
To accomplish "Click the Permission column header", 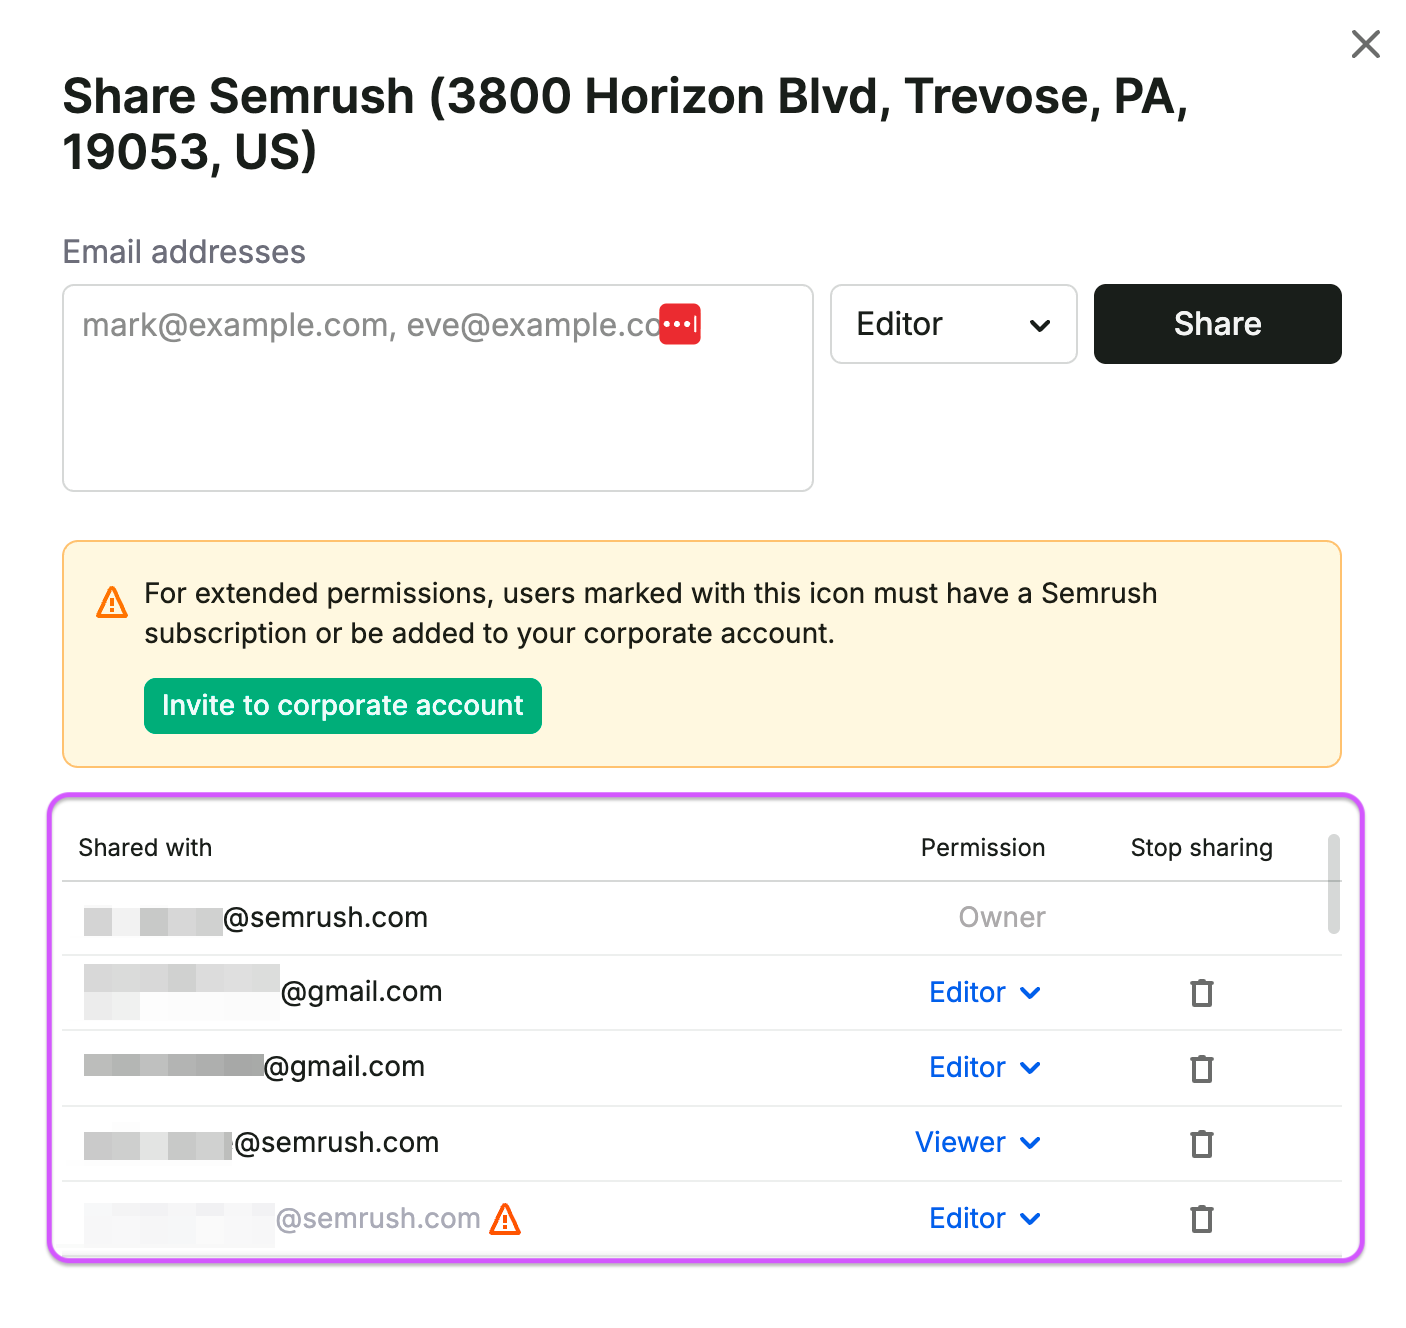I will point(983,848).
